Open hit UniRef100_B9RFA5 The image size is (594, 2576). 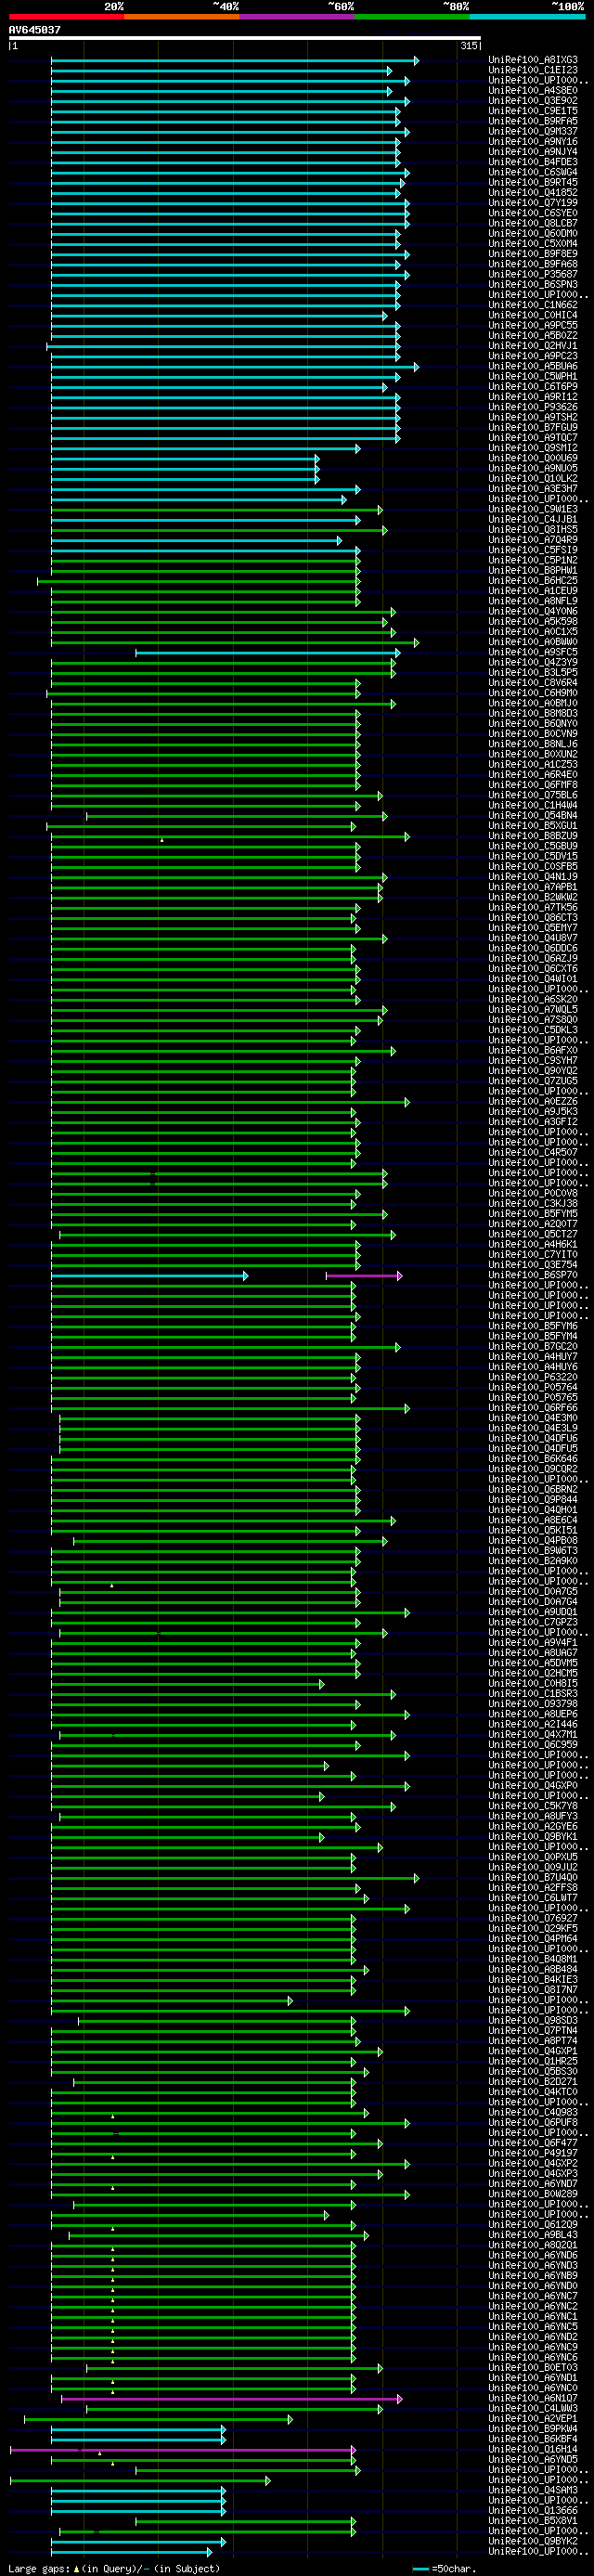(532, 121)
